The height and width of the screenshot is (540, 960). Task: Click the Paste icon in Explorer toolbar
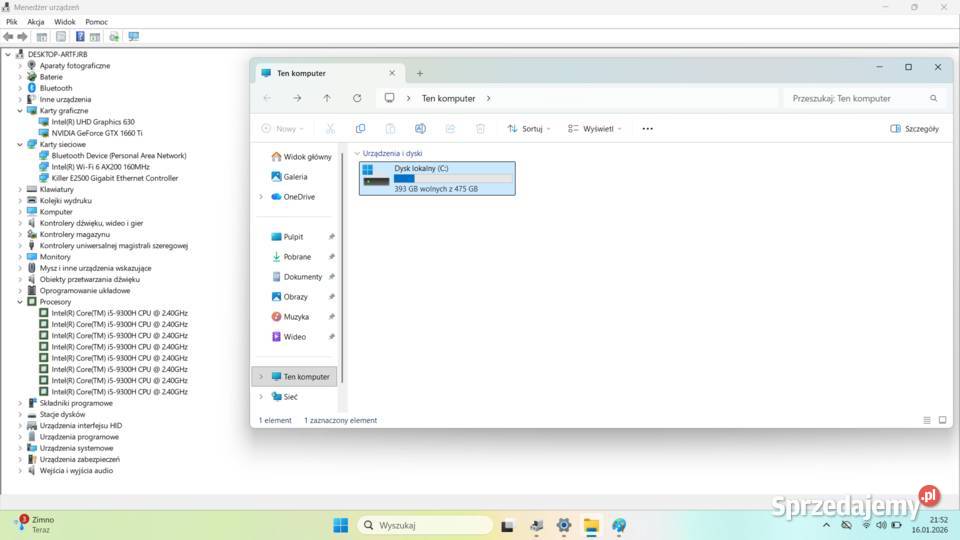coord(390,129)
